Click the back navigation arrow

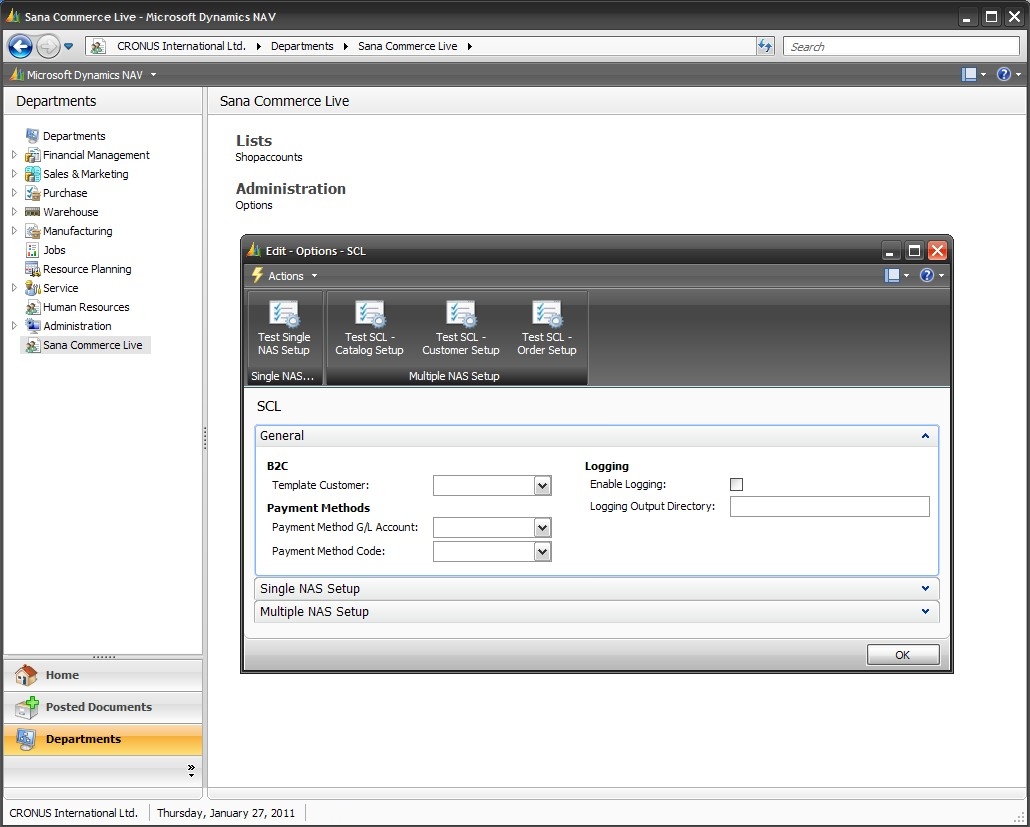point(20,46)
